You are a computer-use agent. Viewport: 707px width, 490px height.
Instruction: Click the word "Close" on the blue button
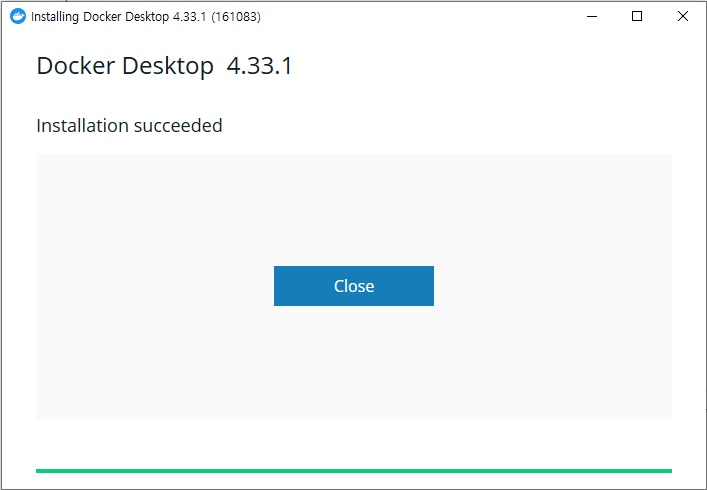354,286
